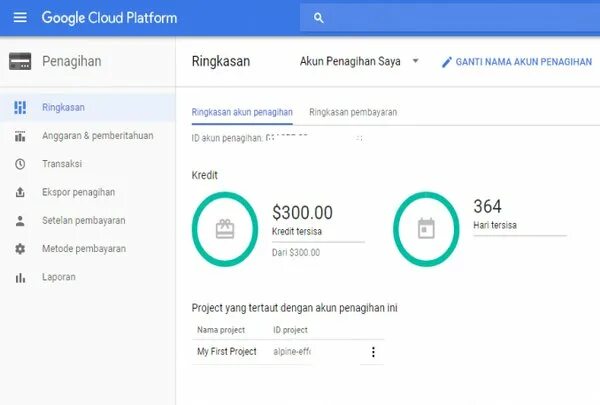Go to Metode pembayaran
This screenshot has height=405, width=600.
pos(88,249)
